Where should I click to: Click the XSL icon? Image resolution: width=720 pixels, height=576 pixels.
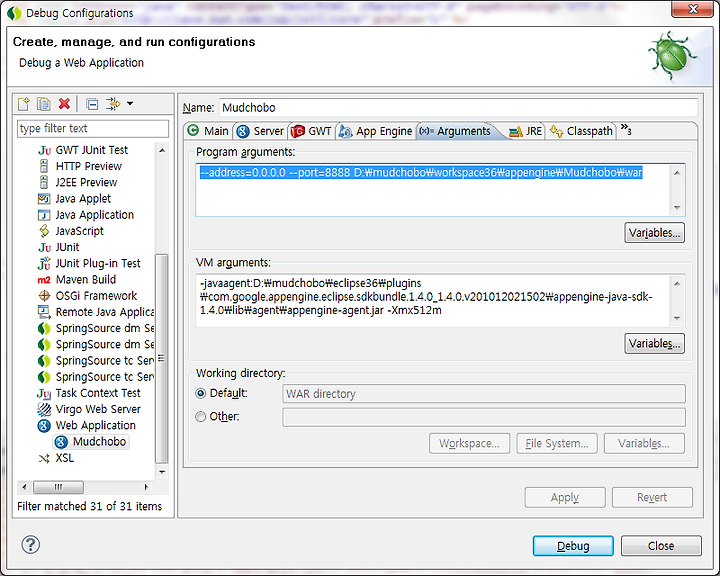click(x=44, y=458)
